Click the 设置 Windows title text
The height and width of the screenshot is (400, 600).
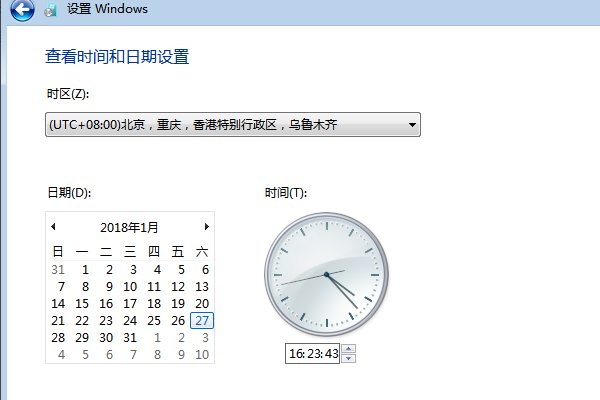pos(108,9)
